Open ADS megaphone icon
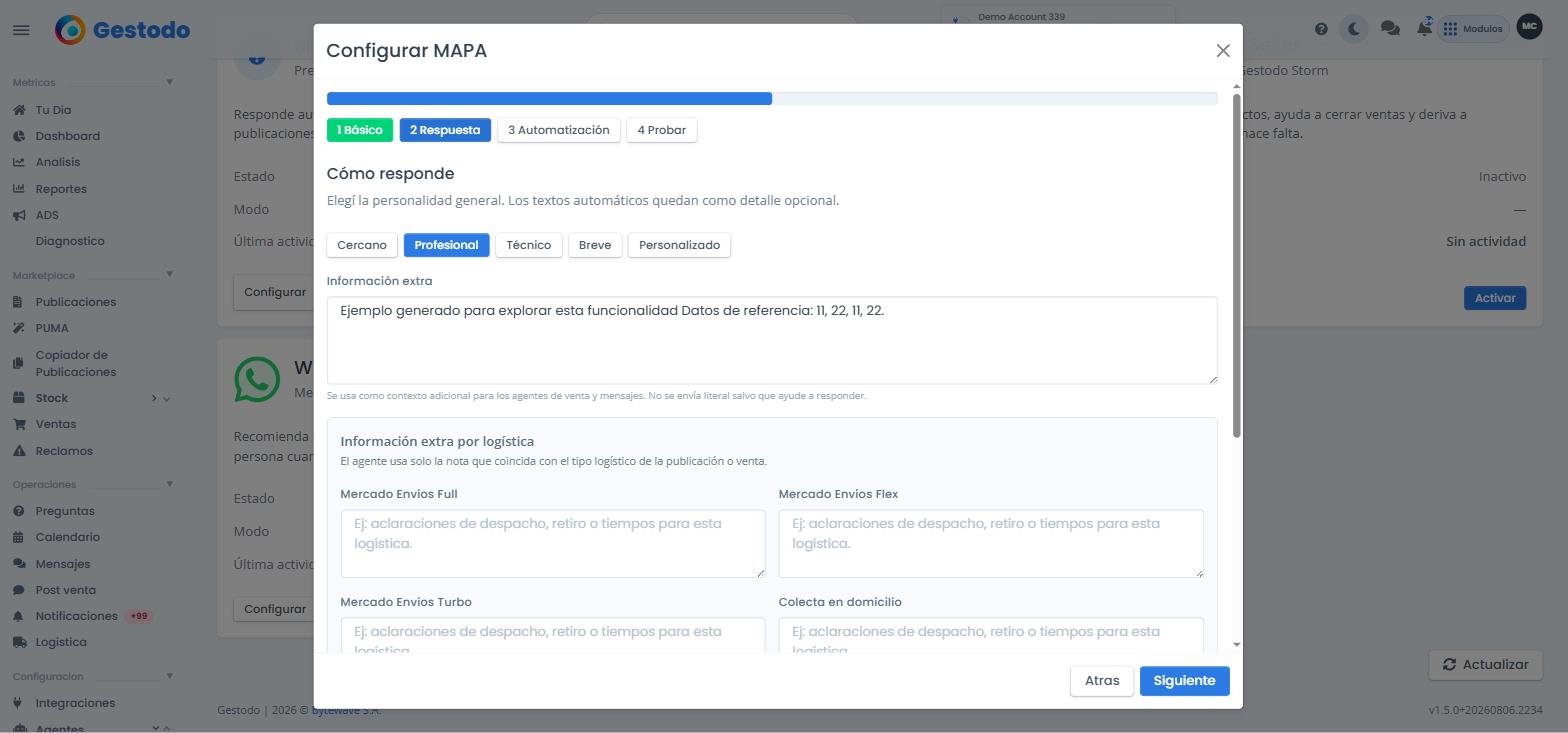 point(19,215)
